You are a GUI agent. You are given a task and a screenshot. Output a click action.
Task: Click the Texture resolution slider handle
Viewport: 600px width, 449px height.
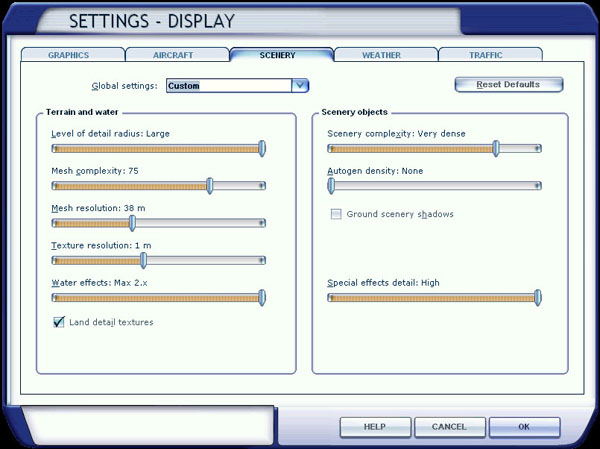click(143, 260)
